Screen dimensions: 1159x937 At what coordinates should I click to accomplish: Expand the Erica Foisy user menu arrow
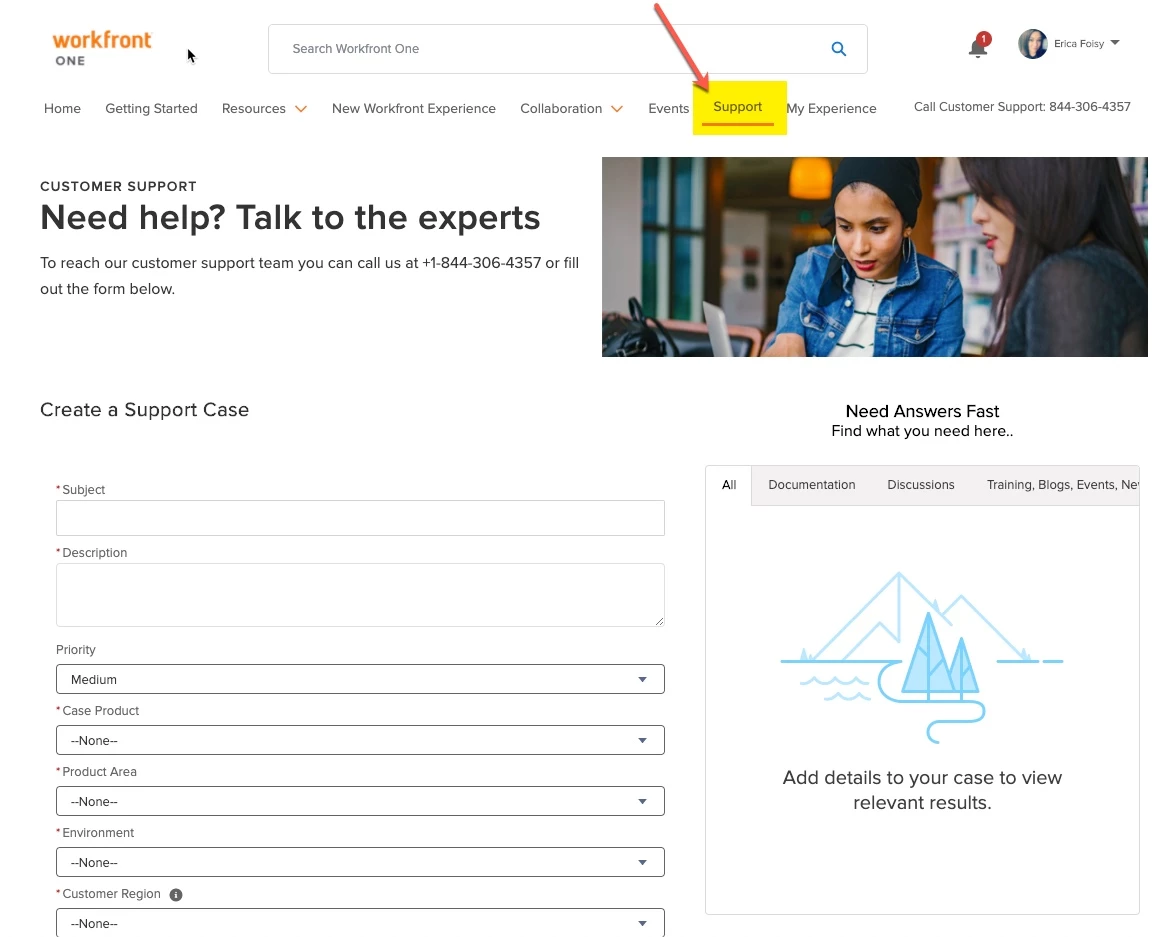point(1115,42)
